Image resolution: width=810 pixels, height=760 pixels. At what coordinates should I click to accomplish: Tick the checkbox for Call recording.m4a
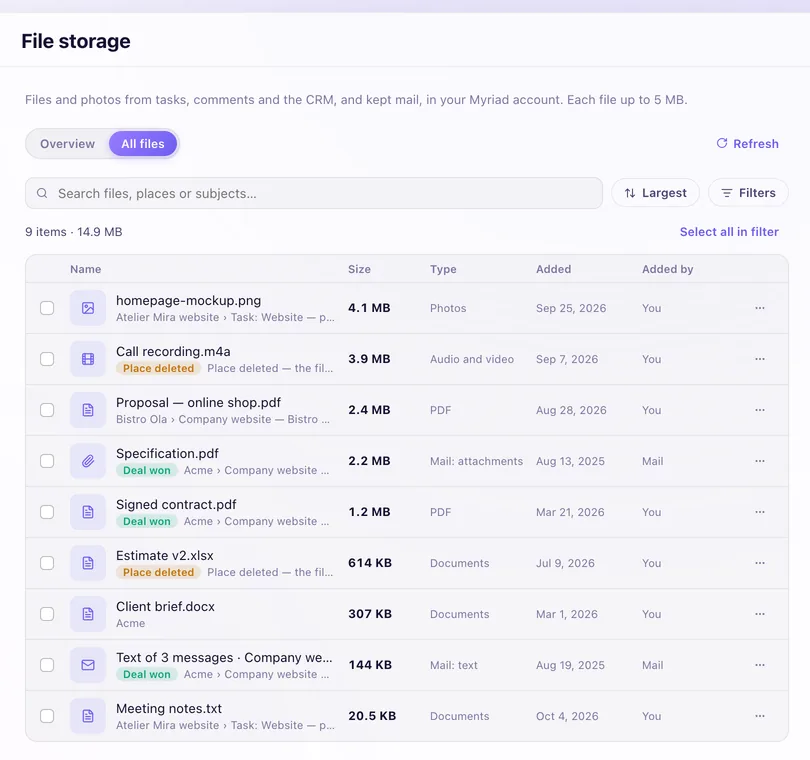pyautogui.click(x=47, y=359)
